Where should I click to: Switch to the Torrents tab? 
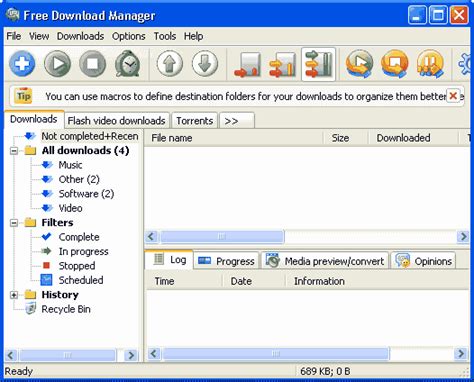tap(194, 121)
